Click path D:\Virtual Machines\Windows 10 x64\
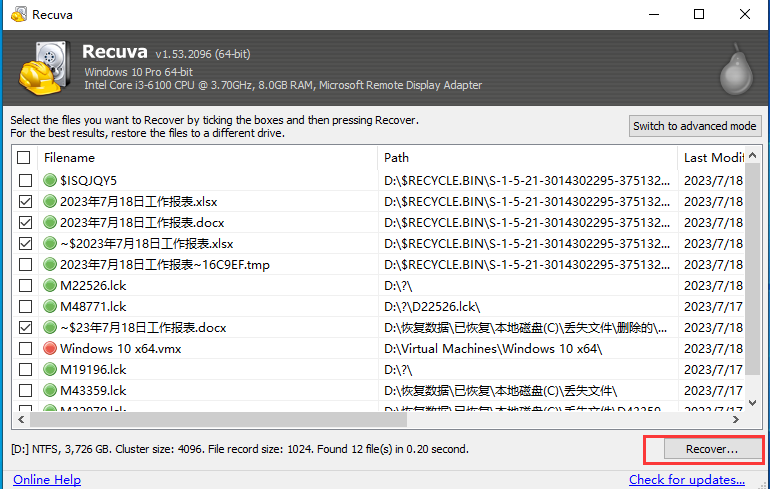The width and height of the screenshot is (770, 489). coord(493,349)
